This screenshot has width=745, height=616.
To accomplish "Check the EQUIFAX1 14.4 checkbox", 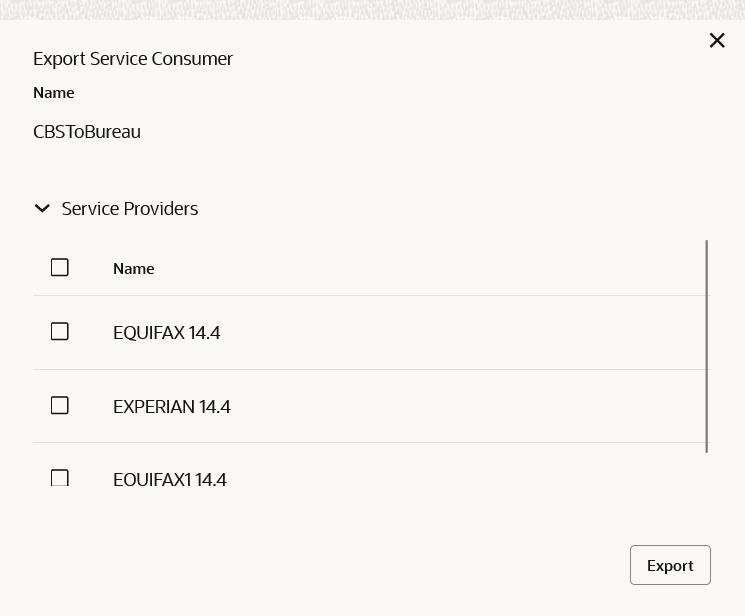I will point(59,478).
